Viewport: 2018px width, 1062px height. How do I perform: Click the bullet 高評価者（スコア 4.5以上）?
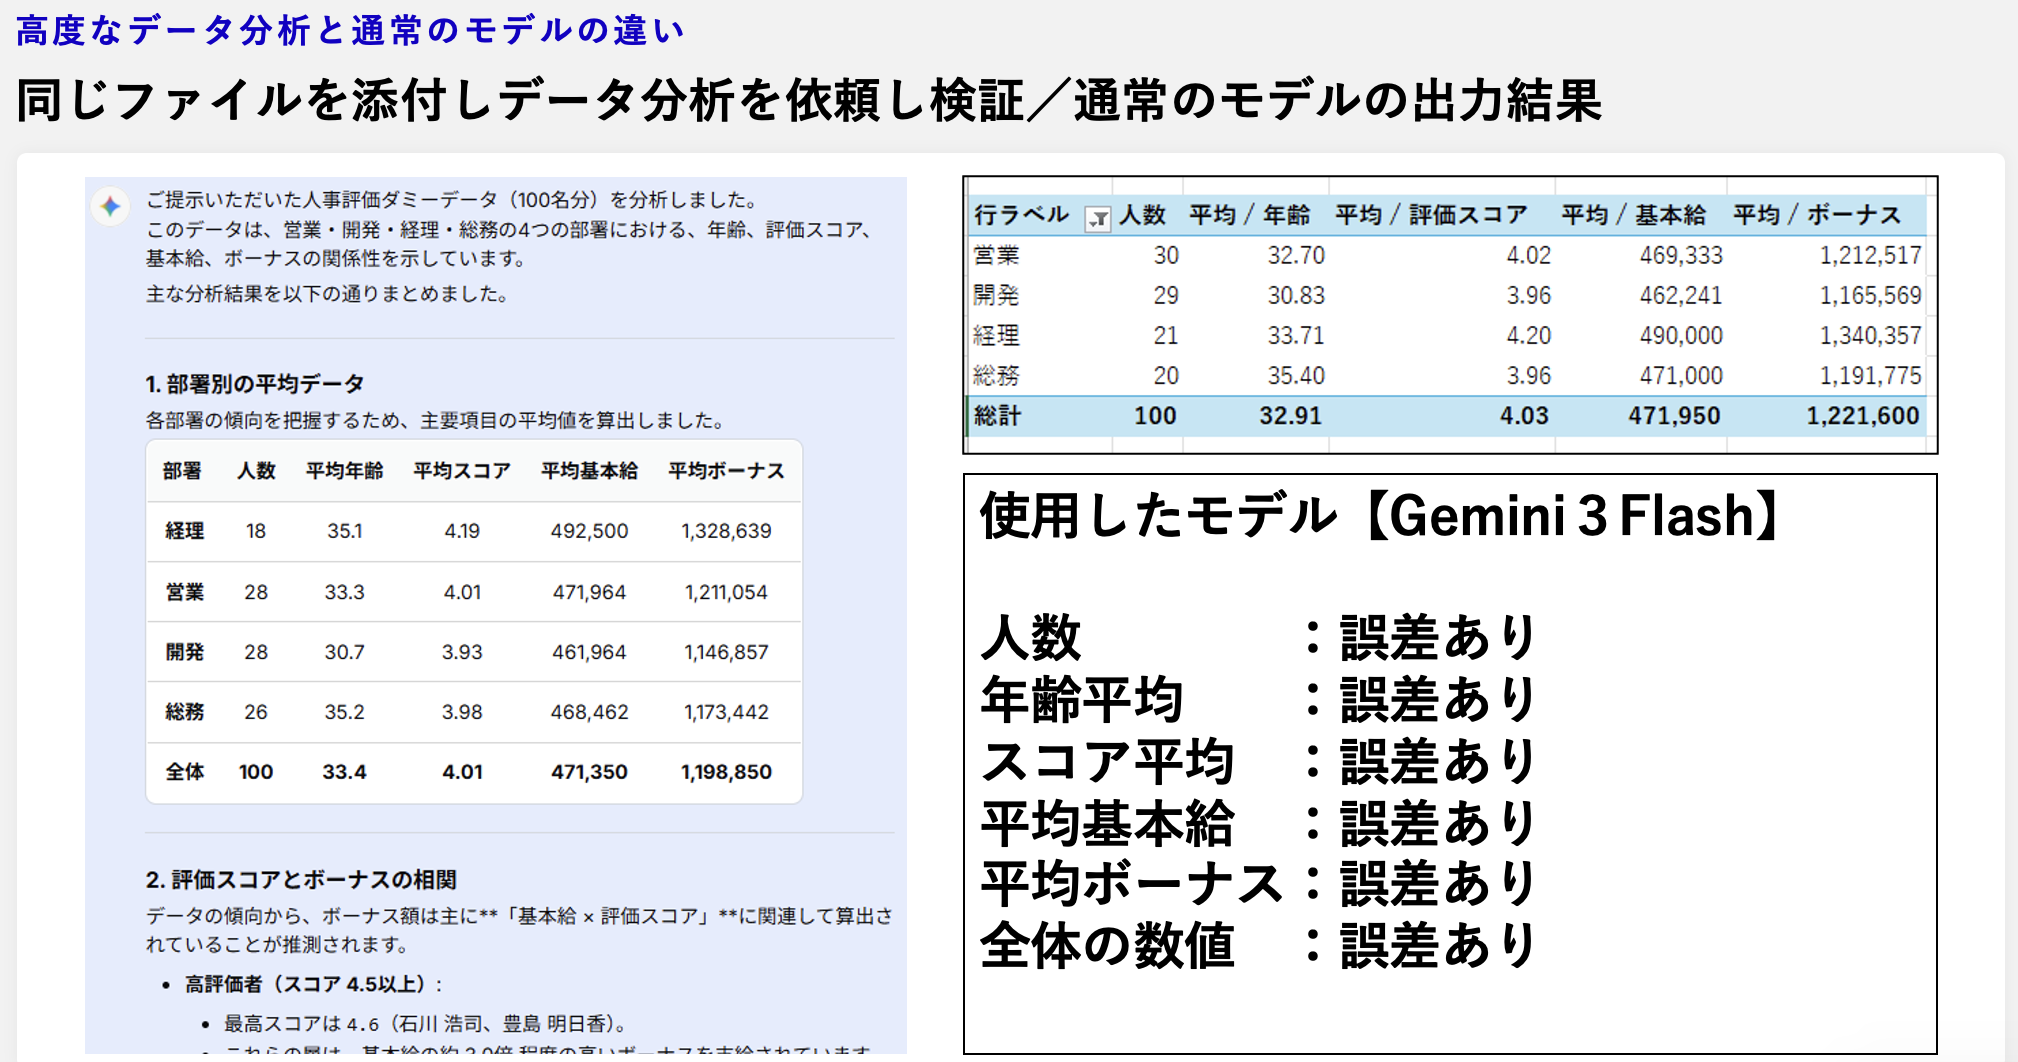[312, 985]
